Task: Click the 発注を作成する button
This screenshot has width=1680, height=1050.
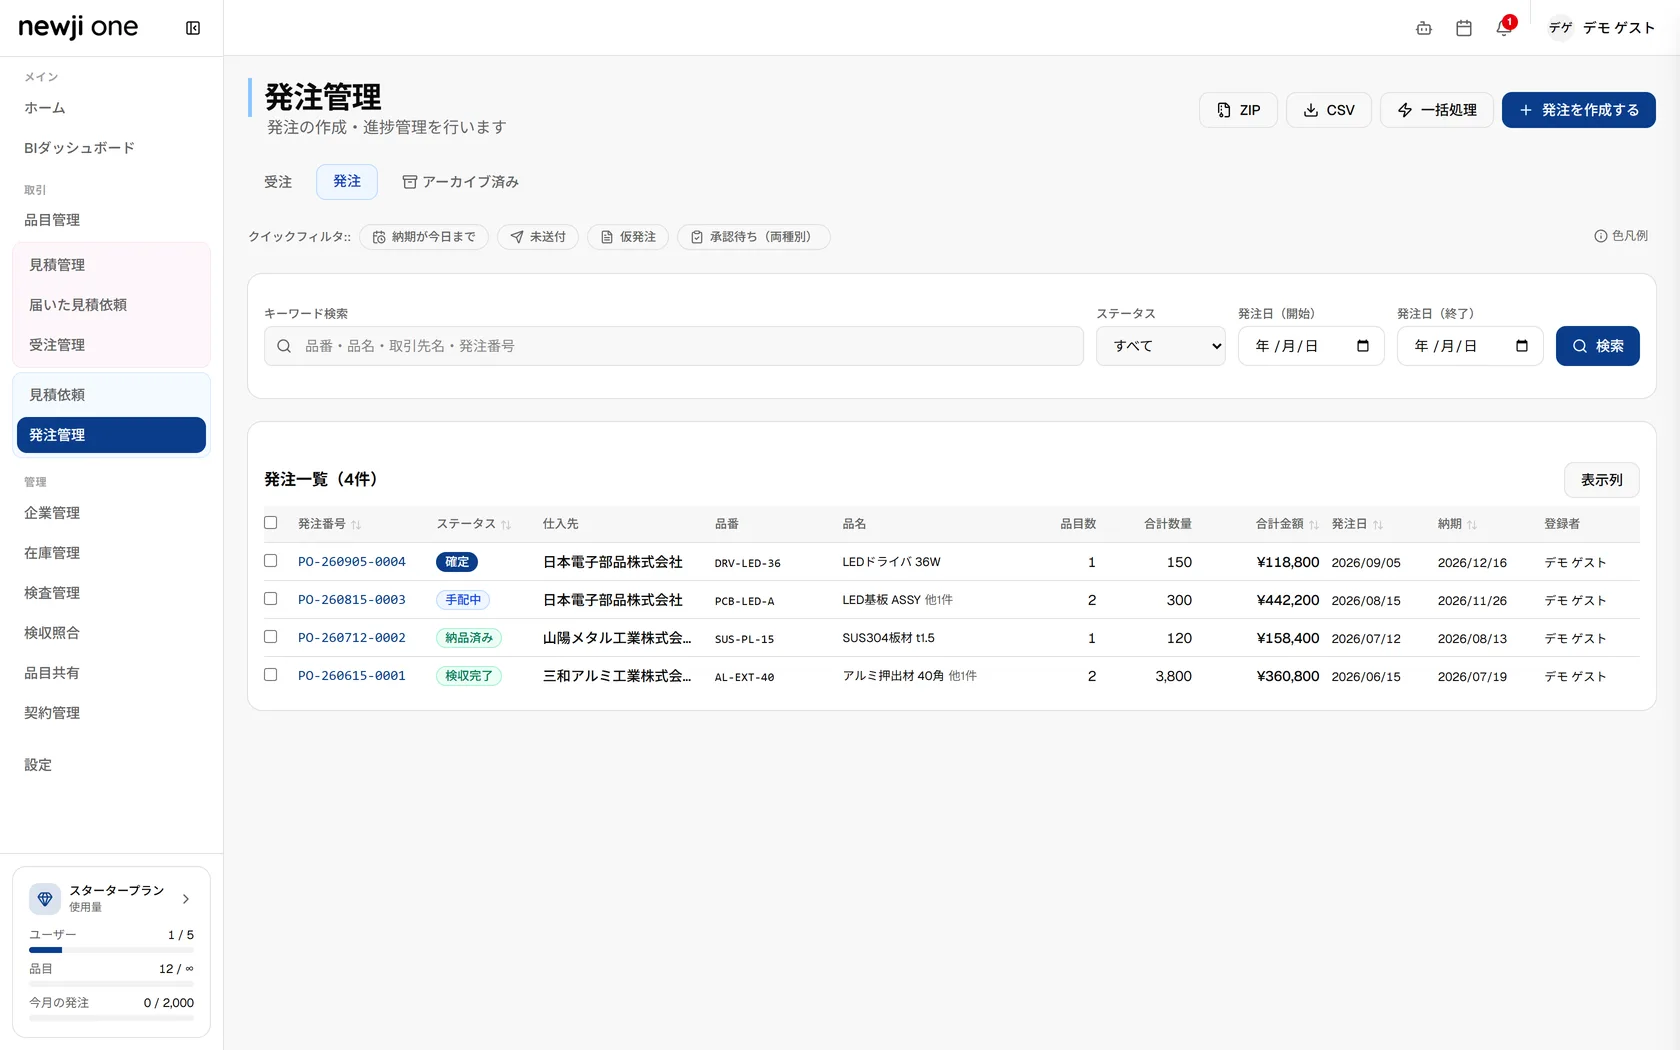Action: (1578, 110)
